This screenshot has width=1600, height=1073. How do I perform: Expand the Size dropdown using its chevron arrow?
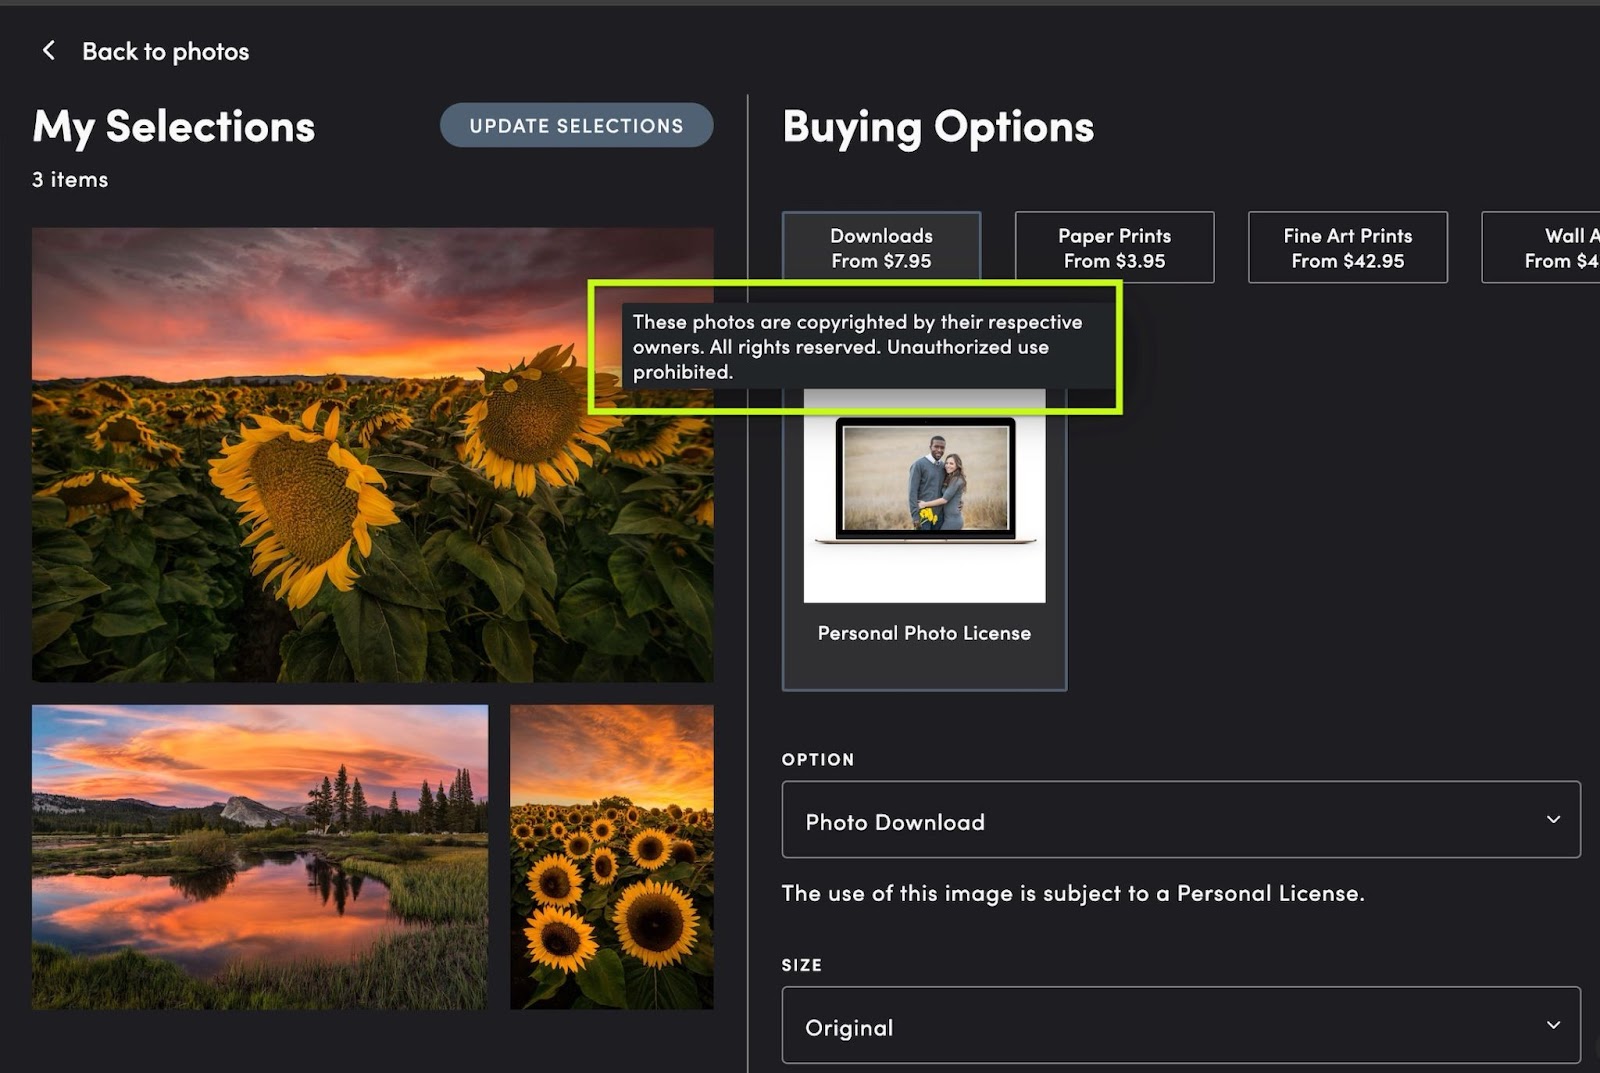pyautogui.click(x=1553, y=1026)
